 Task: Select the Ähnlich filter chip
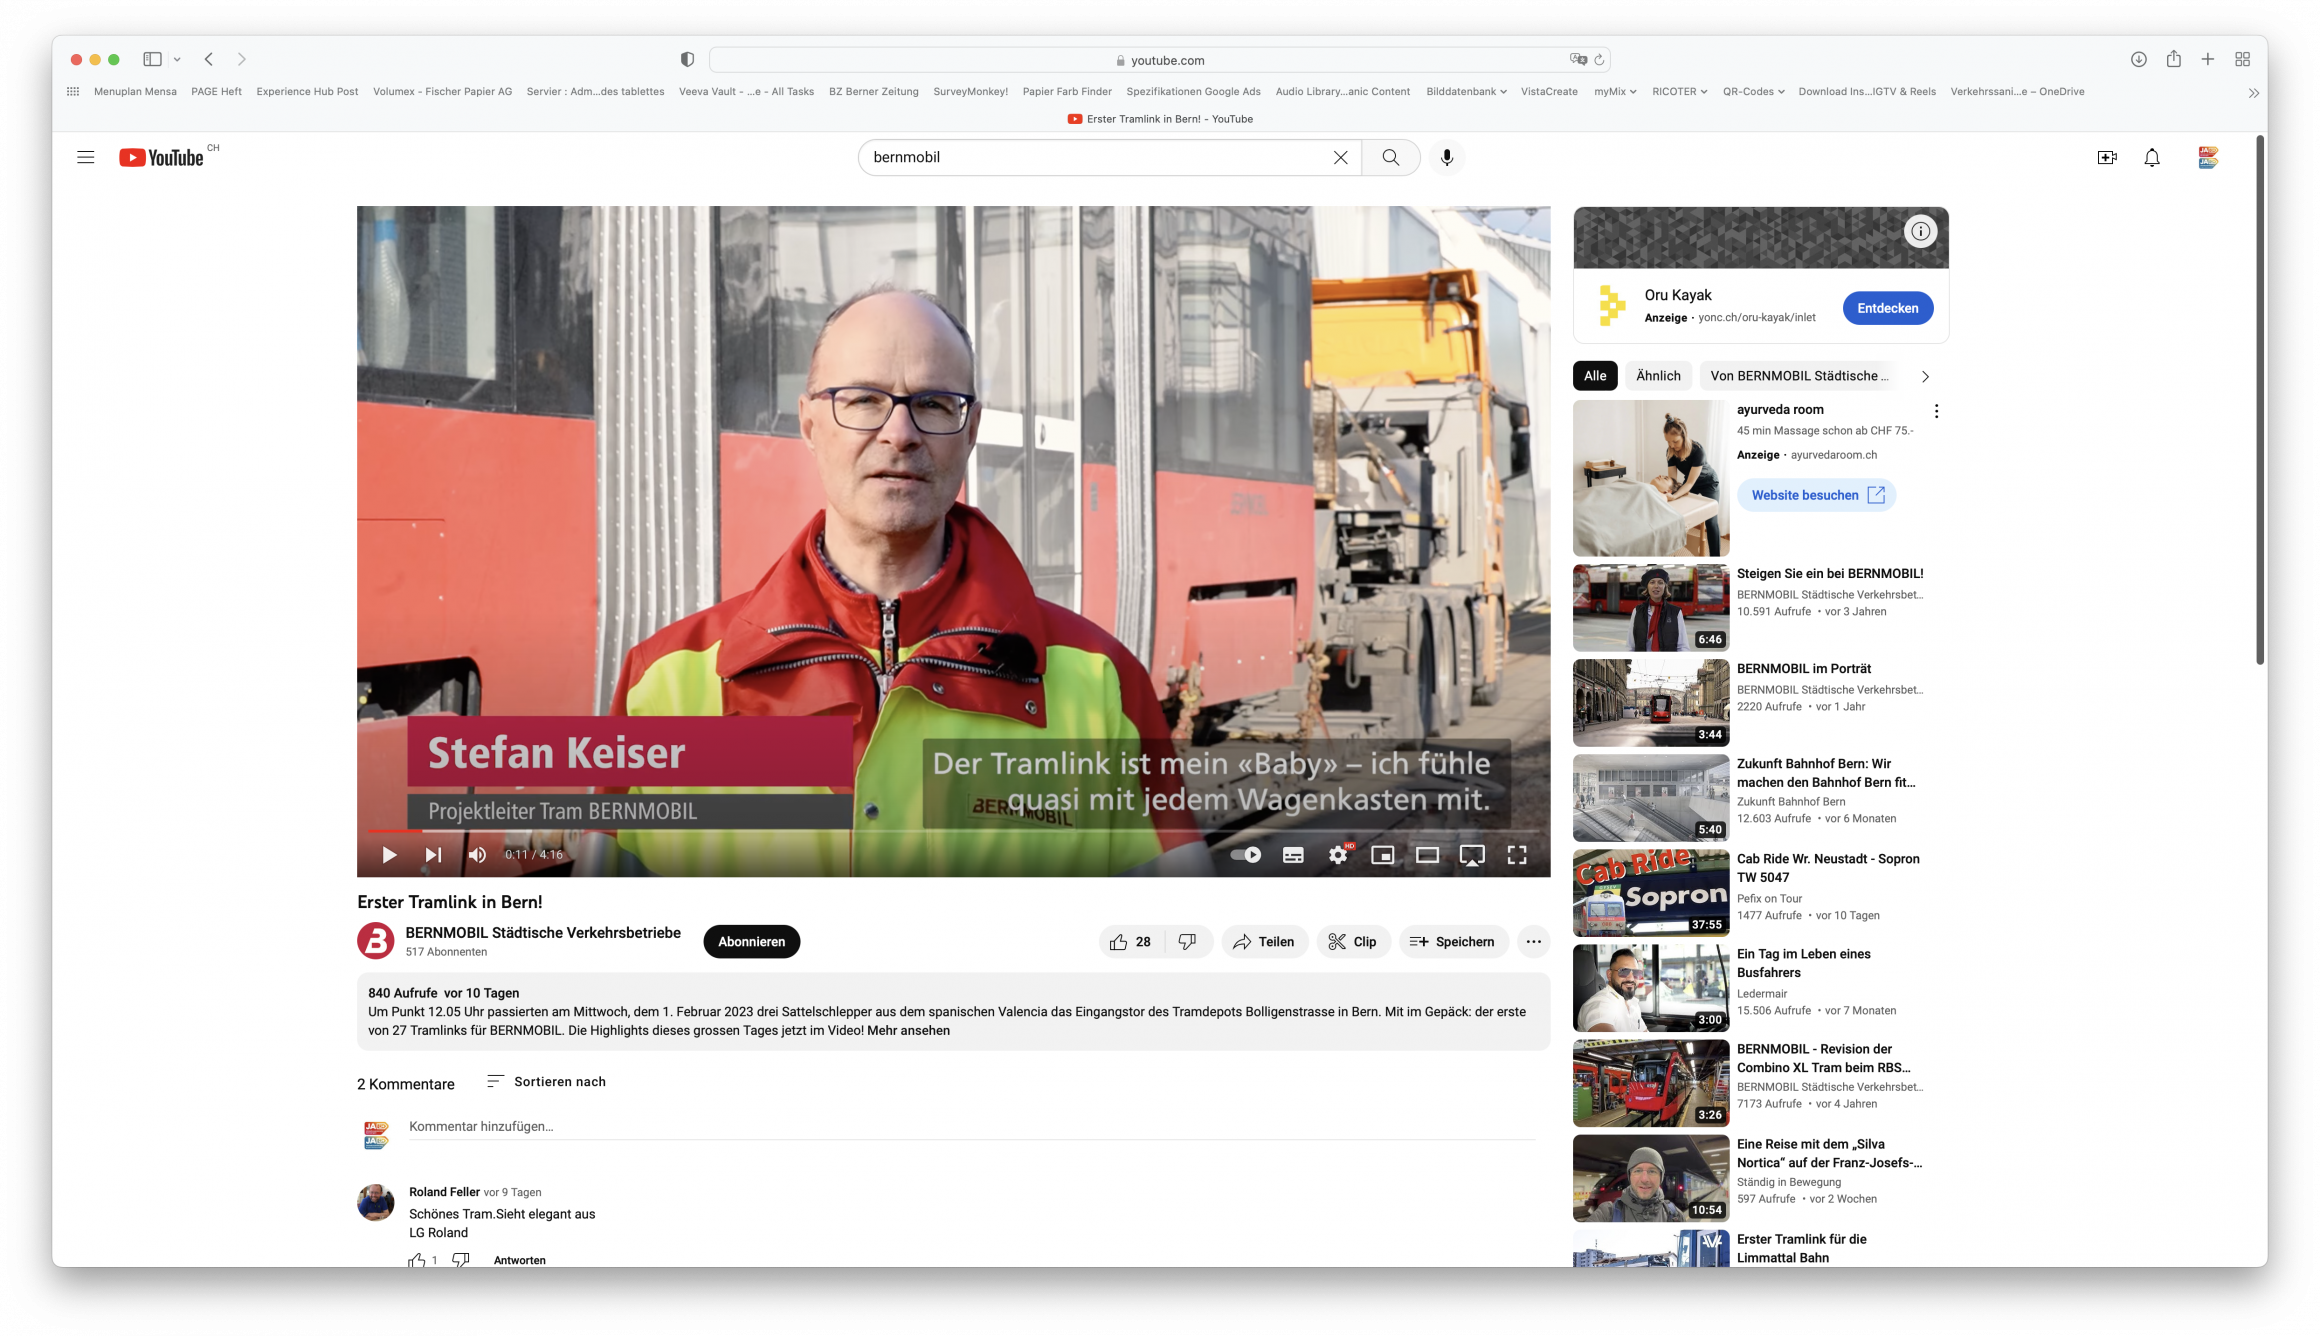click(1658, 376)
